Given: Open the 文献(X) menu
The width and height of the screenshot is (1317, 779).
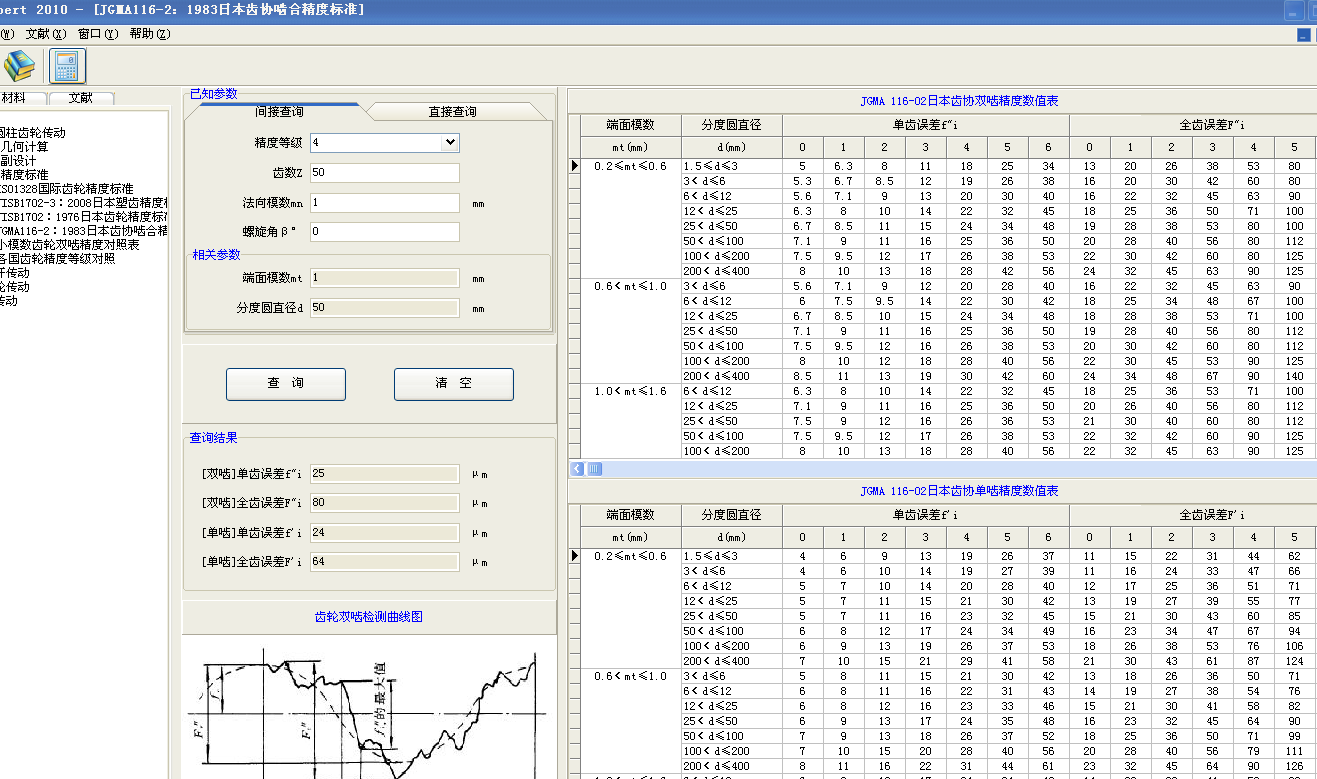Looking at the screenshot, I should point(46,34).
